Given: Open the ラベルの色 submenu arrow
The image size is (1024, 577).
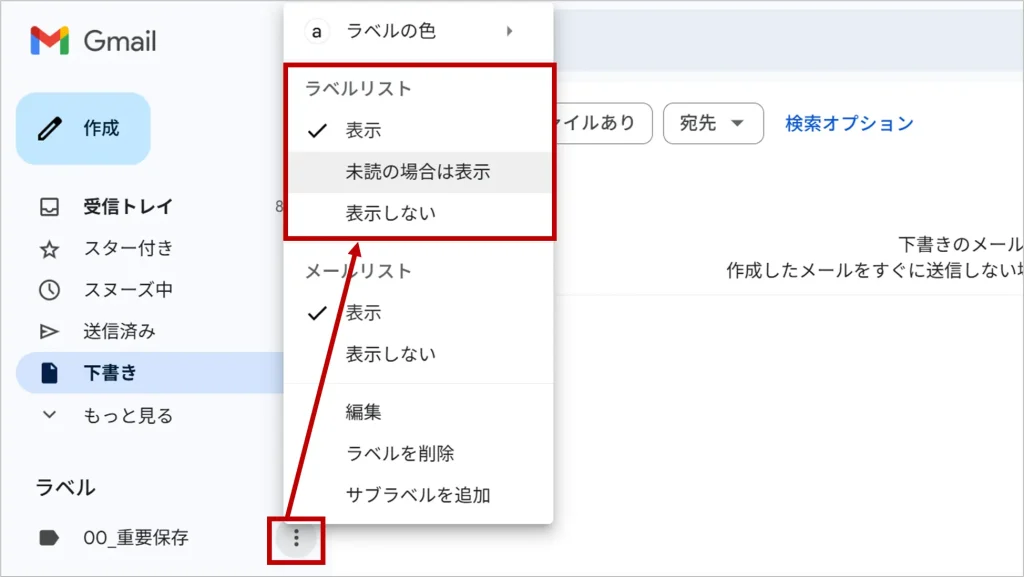Looking at the screenshot, I should [509, 31].
